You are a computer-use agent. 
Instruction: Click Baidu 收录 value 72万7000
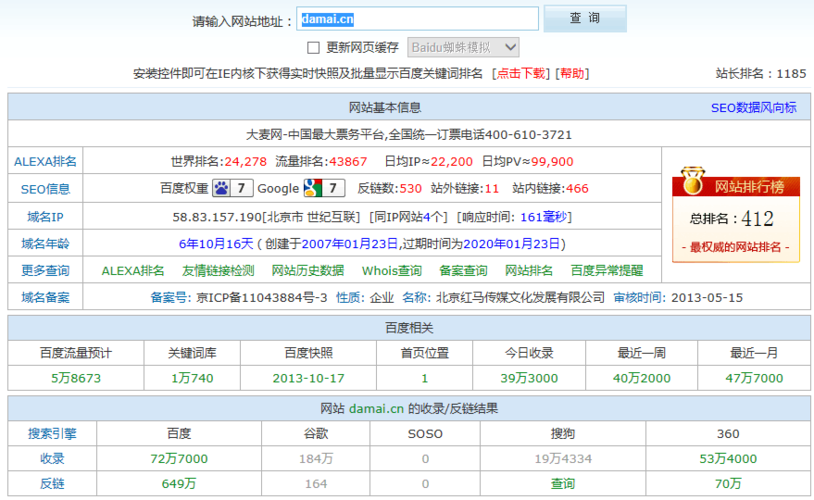(179, 458)
